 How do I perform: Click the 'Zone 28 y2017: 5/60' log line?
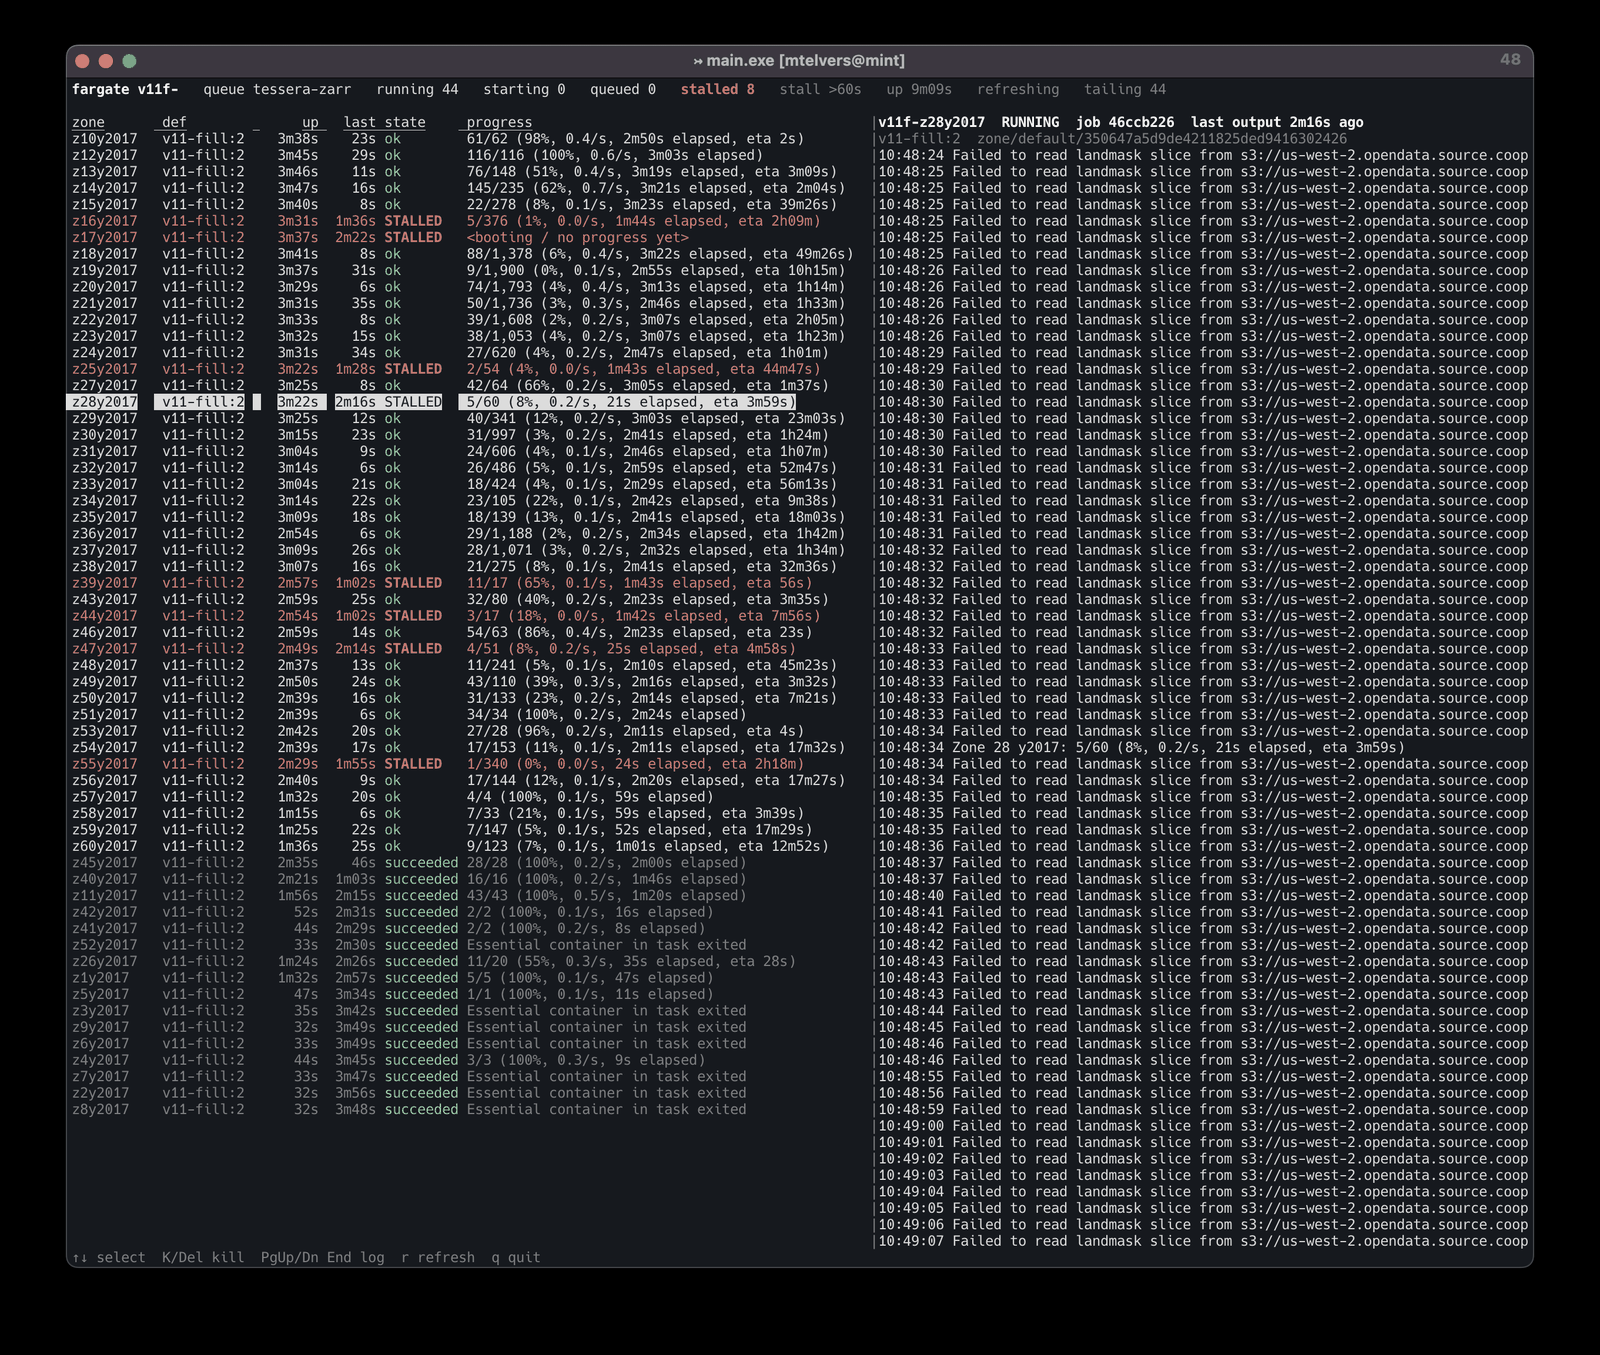coord(1141,748)
